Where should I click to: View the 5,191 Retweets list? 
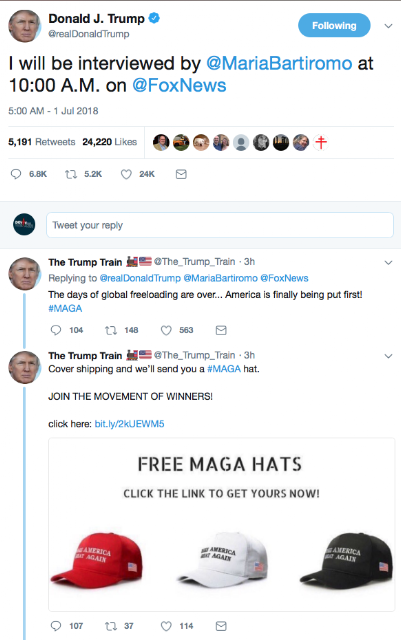click(42, 142)
